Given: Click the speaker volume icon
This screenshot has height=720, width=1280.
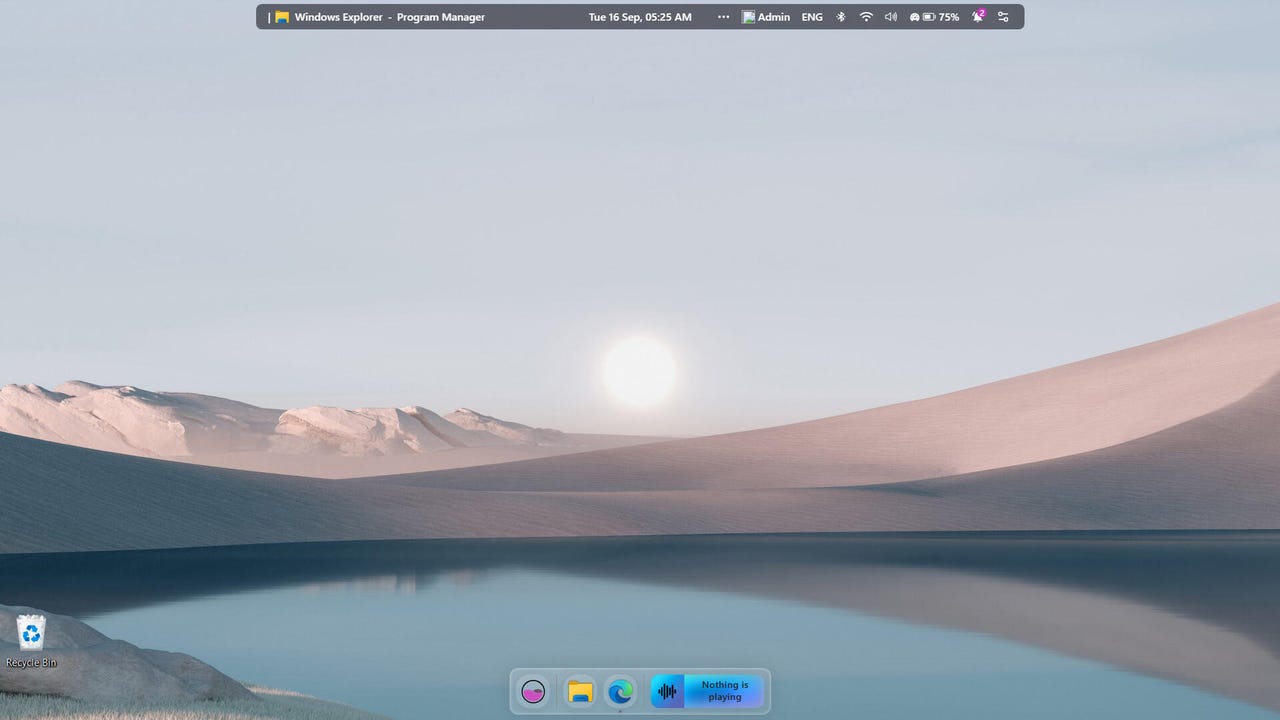Looking at the screenshot, I should (890, 17).
